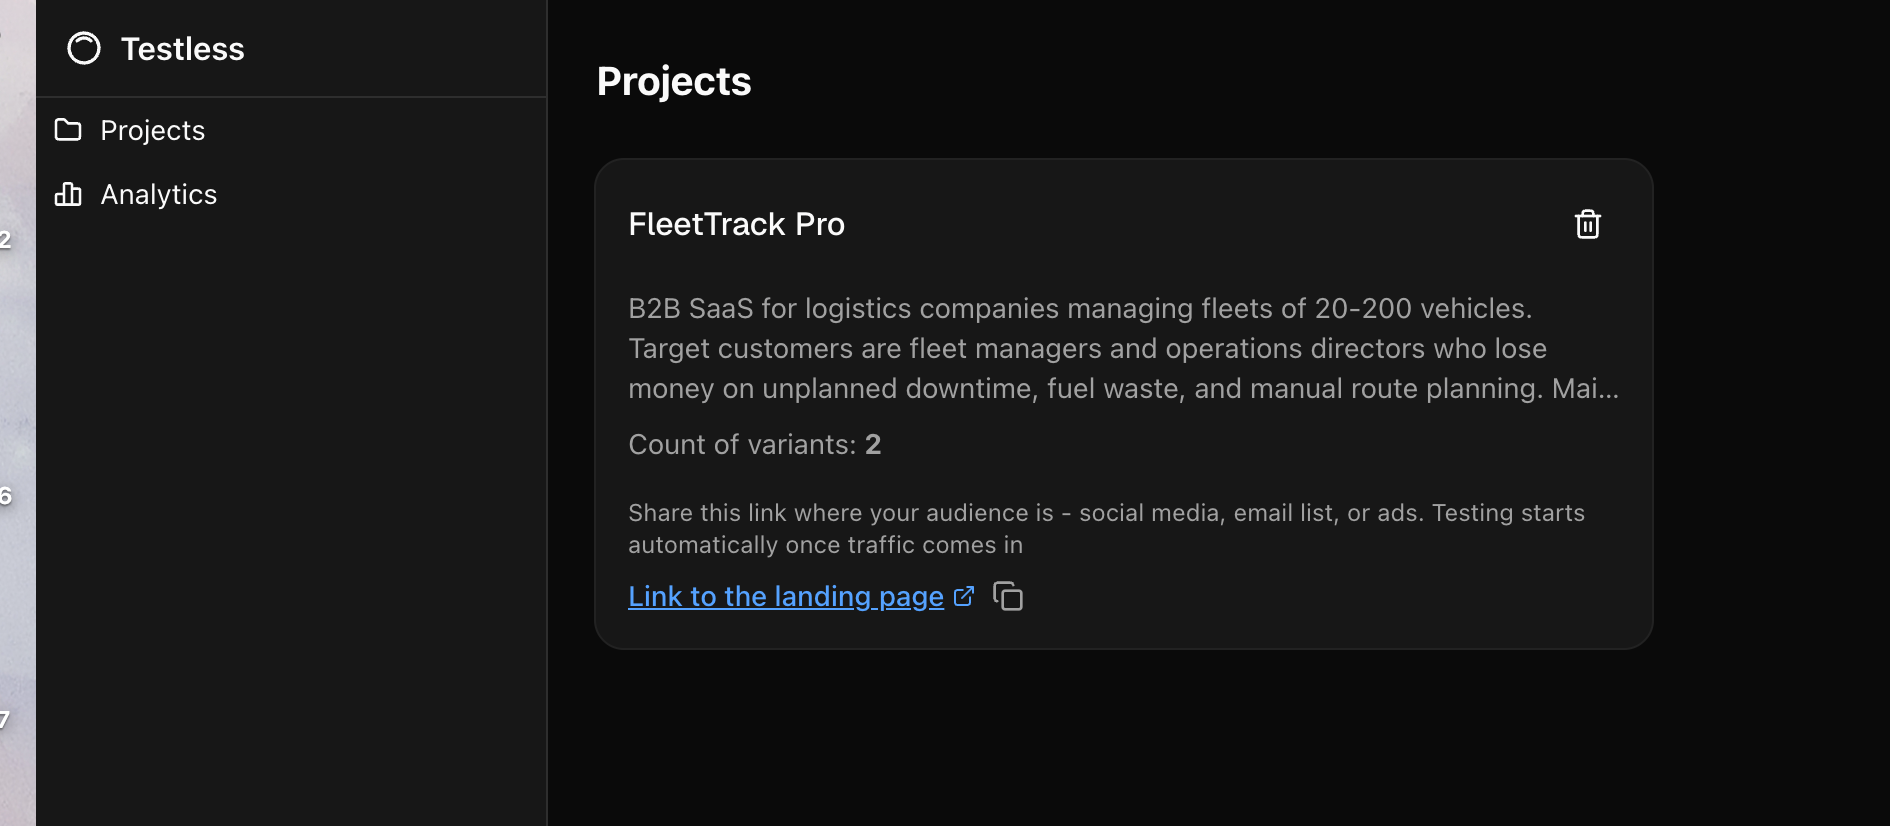Click the external link arrow icon
Viewport: 1890px width, 826px height.
(x=964, y=596)
